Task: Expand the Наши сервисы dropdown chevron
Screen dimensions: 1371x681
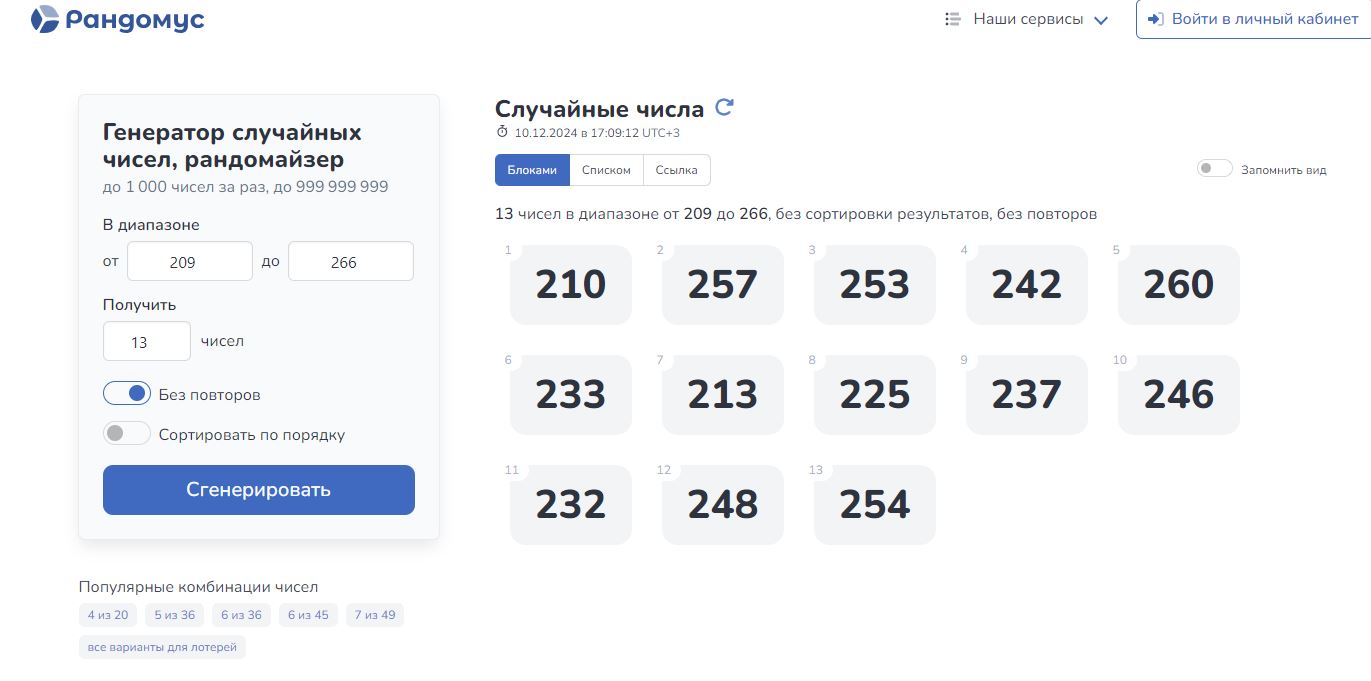Action: [x=1101, y=20]
